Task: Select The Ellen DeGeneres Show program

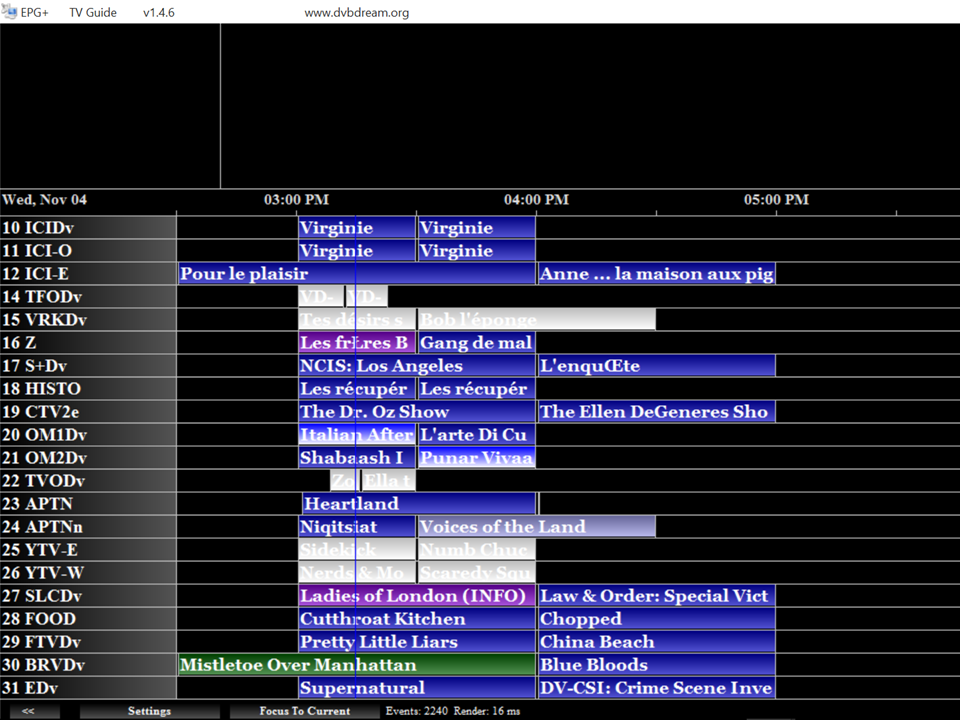Action: [656, 412]
